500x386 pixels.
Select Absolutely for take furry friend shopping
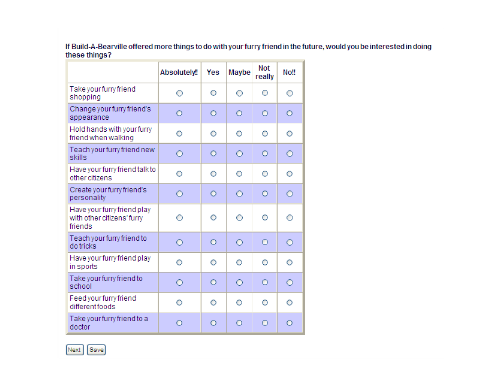coord(179,93)
